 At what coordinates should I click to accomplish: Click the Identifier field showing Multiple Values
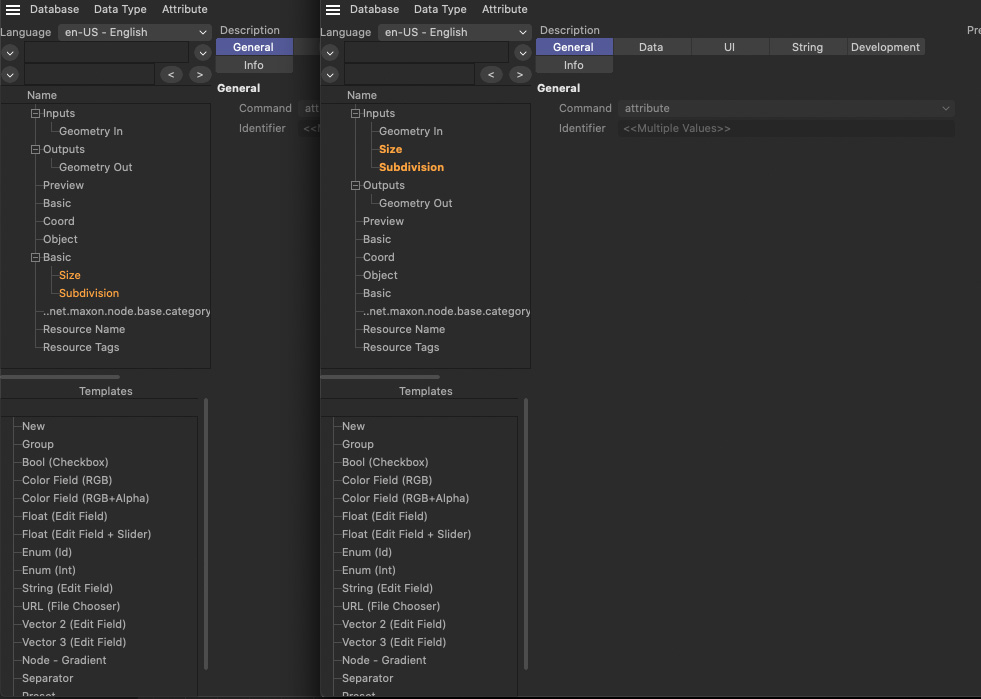[786, 129]
